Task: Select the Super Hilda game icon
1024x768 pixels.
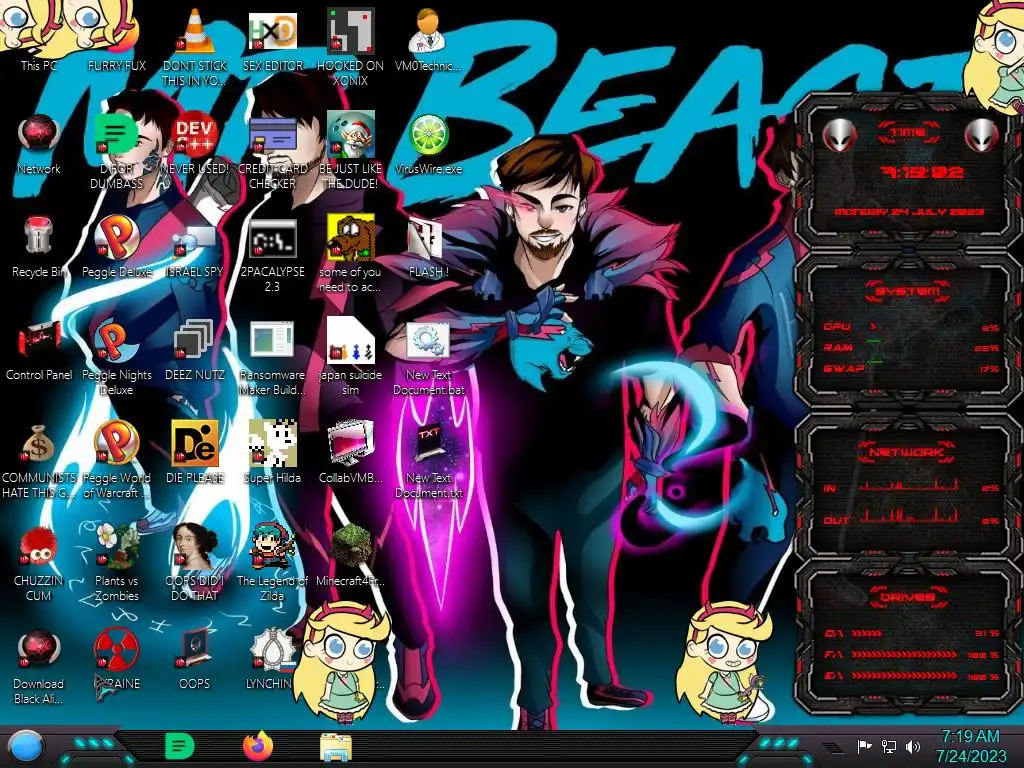Action: tap(273, 452)
